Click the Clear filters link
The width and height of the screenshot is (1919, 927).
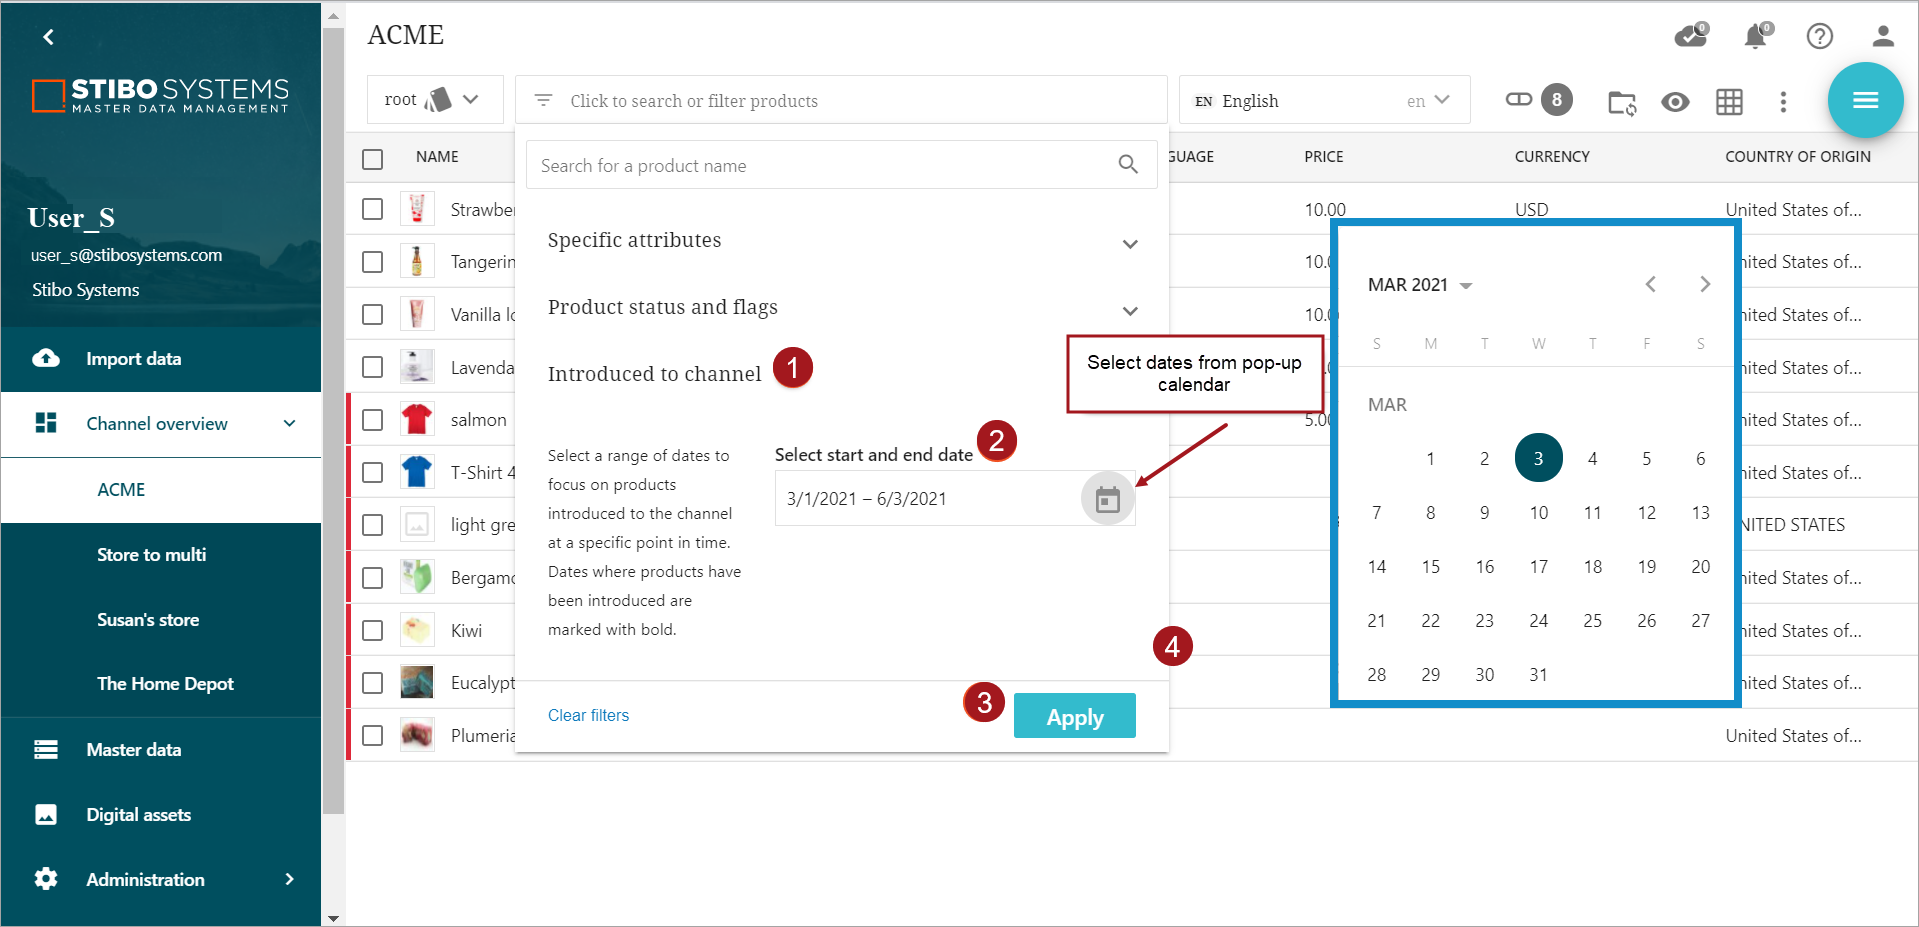[x=588, y=715]
